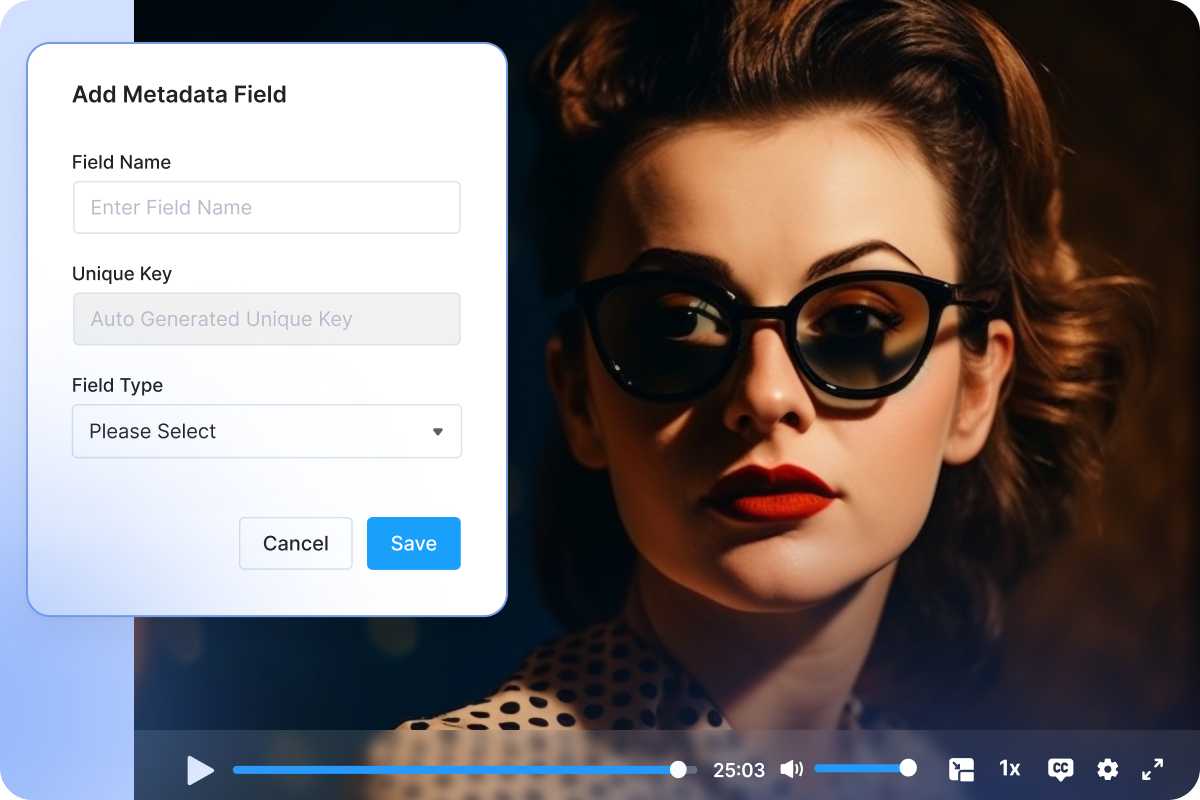
Task: Toggle closed captions with the CC icon
Action: (x=1060, y=769)
